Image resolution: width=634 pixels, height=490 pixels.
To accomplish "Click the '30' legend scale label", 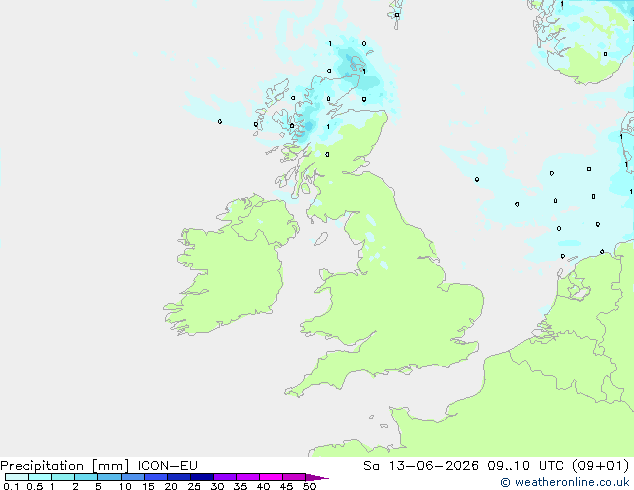I will pyautogui.click(x=217, y=486).
